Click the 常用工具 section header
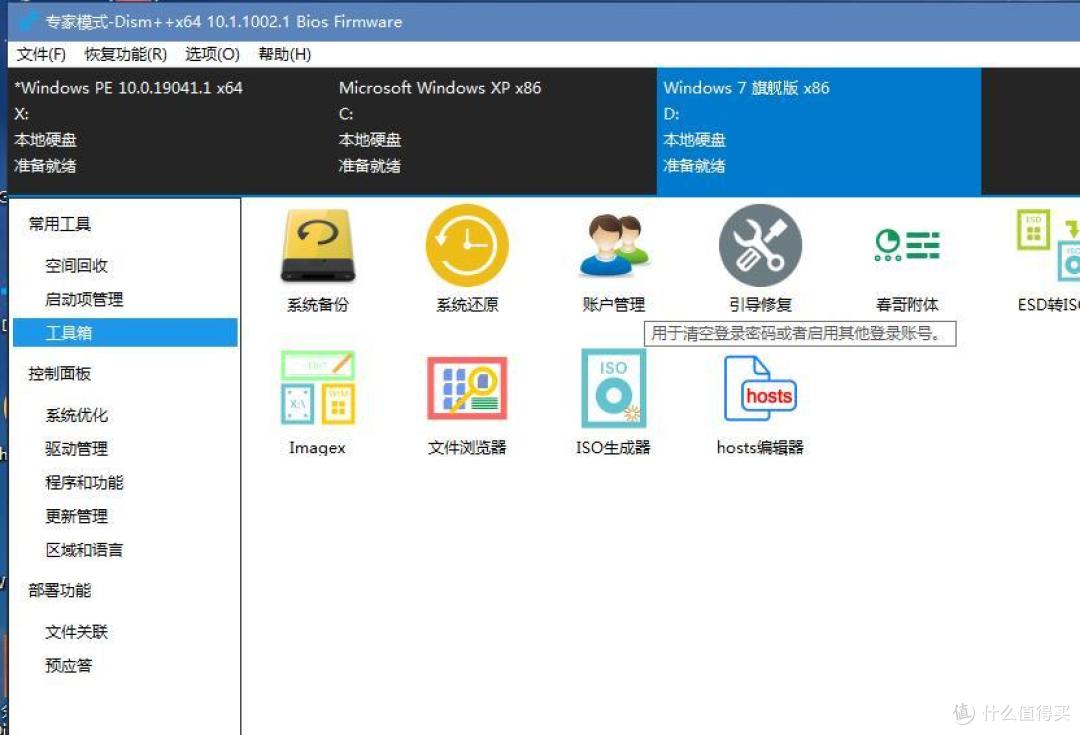Image resolution: width=1080 pixels, height=735 pixels. [59, 224]
